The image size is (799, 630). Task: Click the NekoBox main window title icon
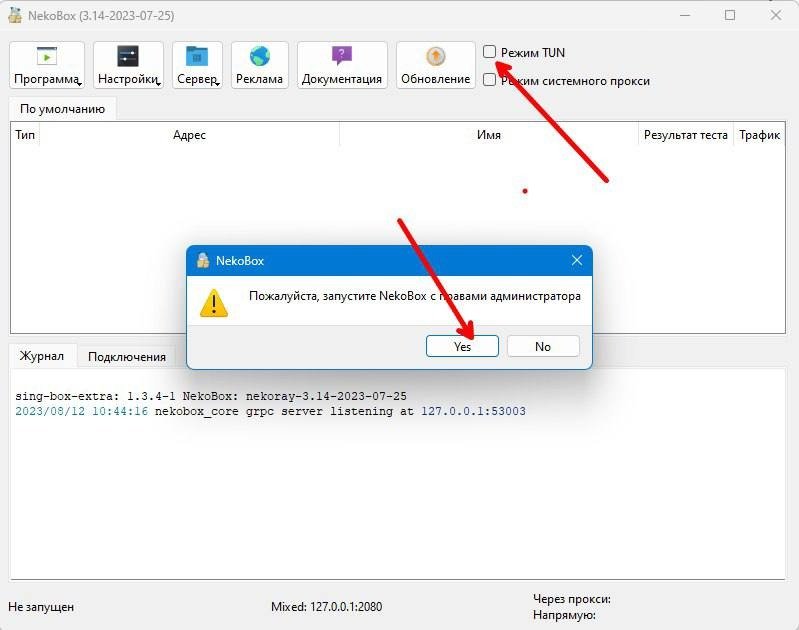pyautogui.click(x=15, y=15)
